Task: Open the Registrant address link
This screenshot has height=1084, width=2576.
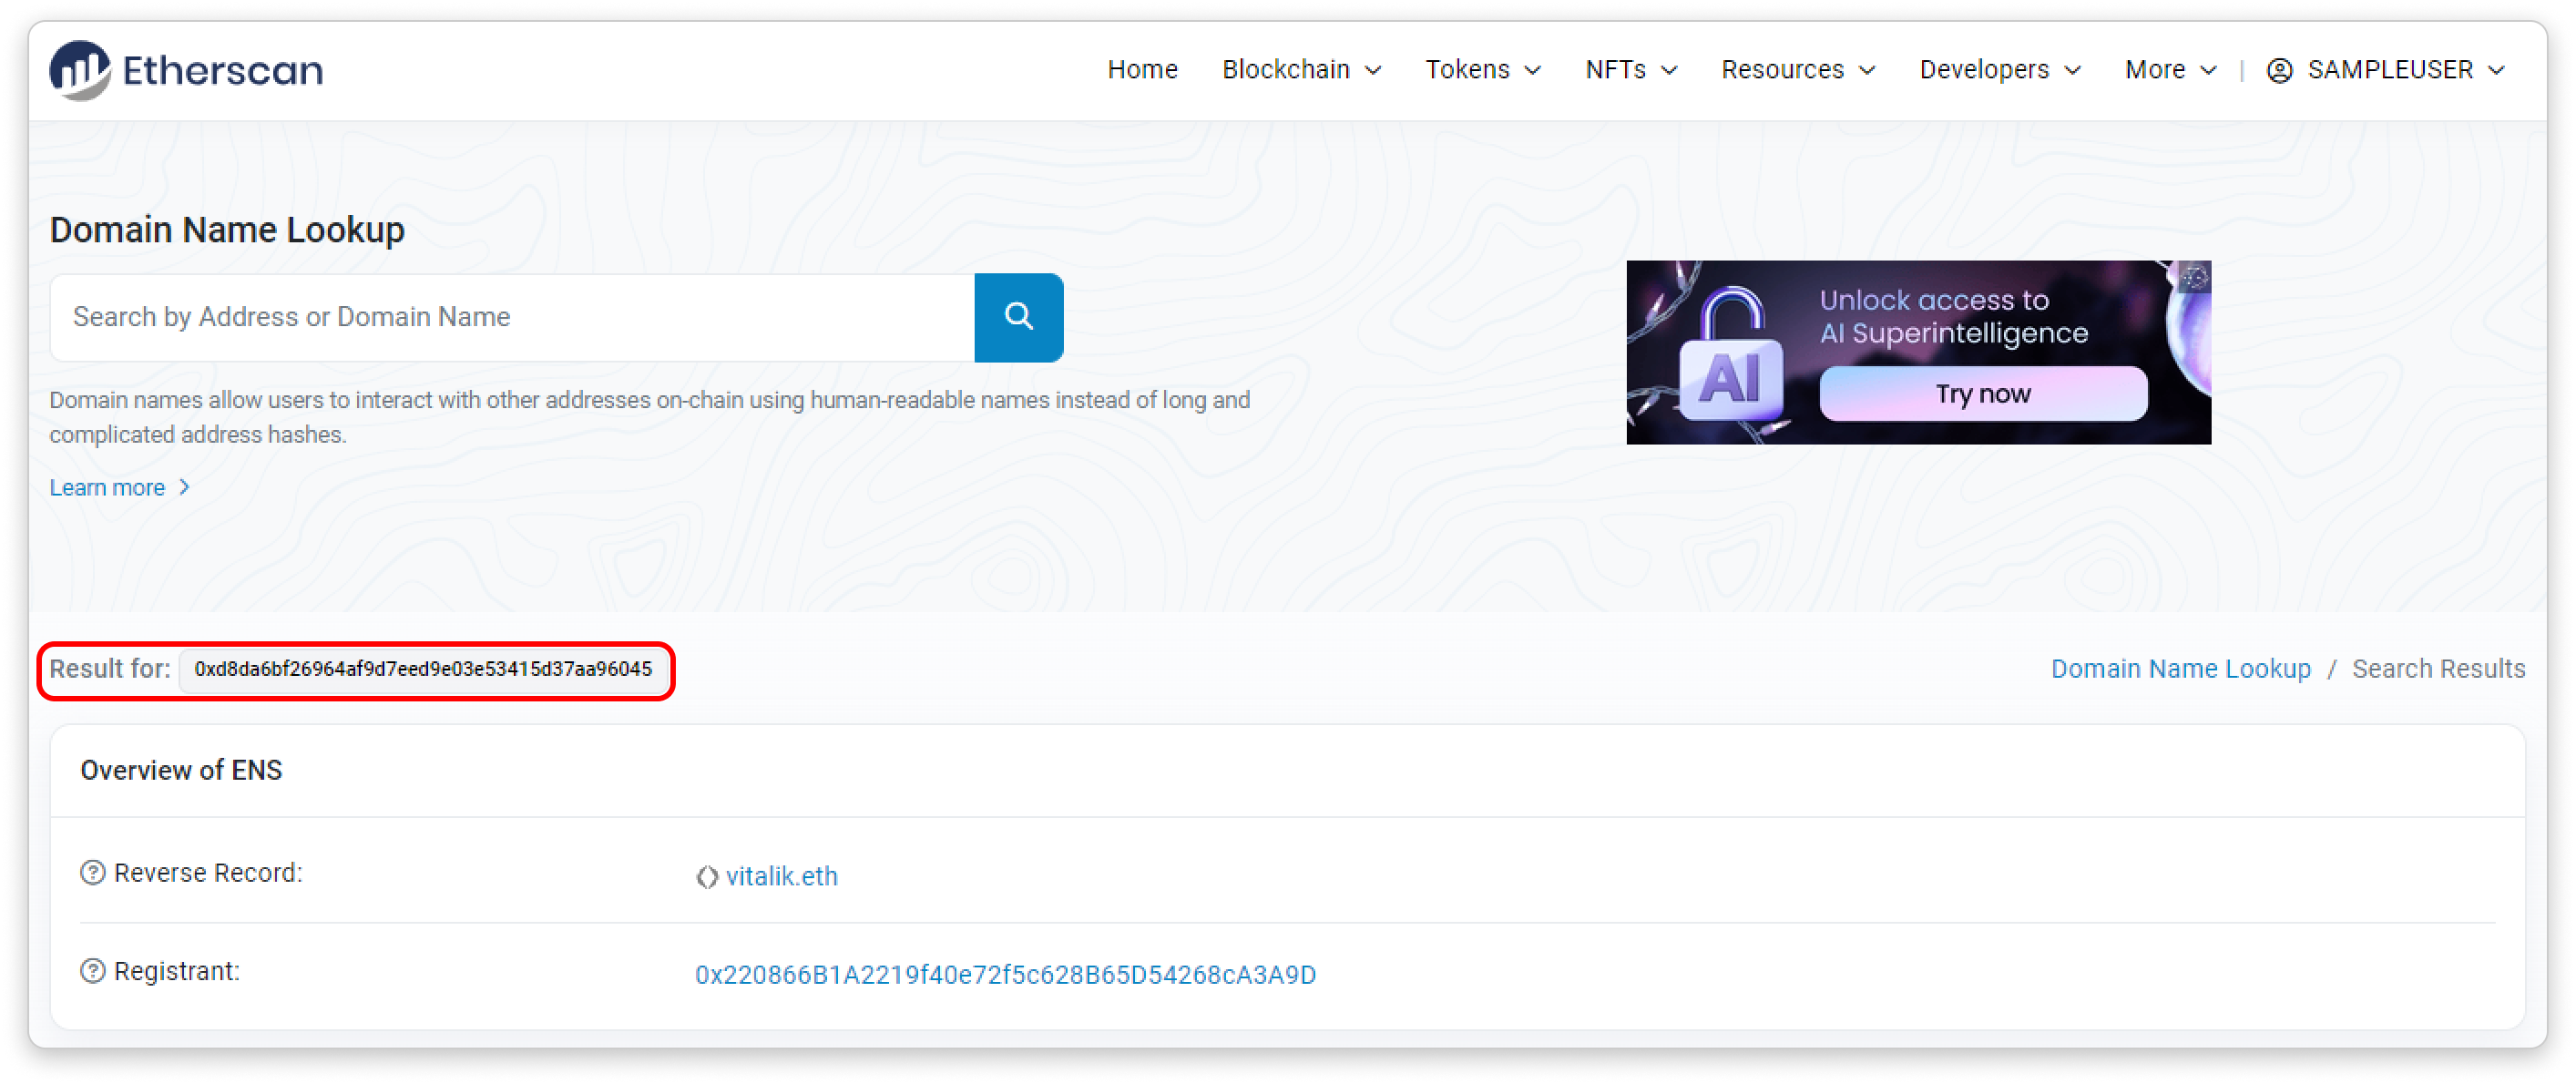Action: (1005, 975)
